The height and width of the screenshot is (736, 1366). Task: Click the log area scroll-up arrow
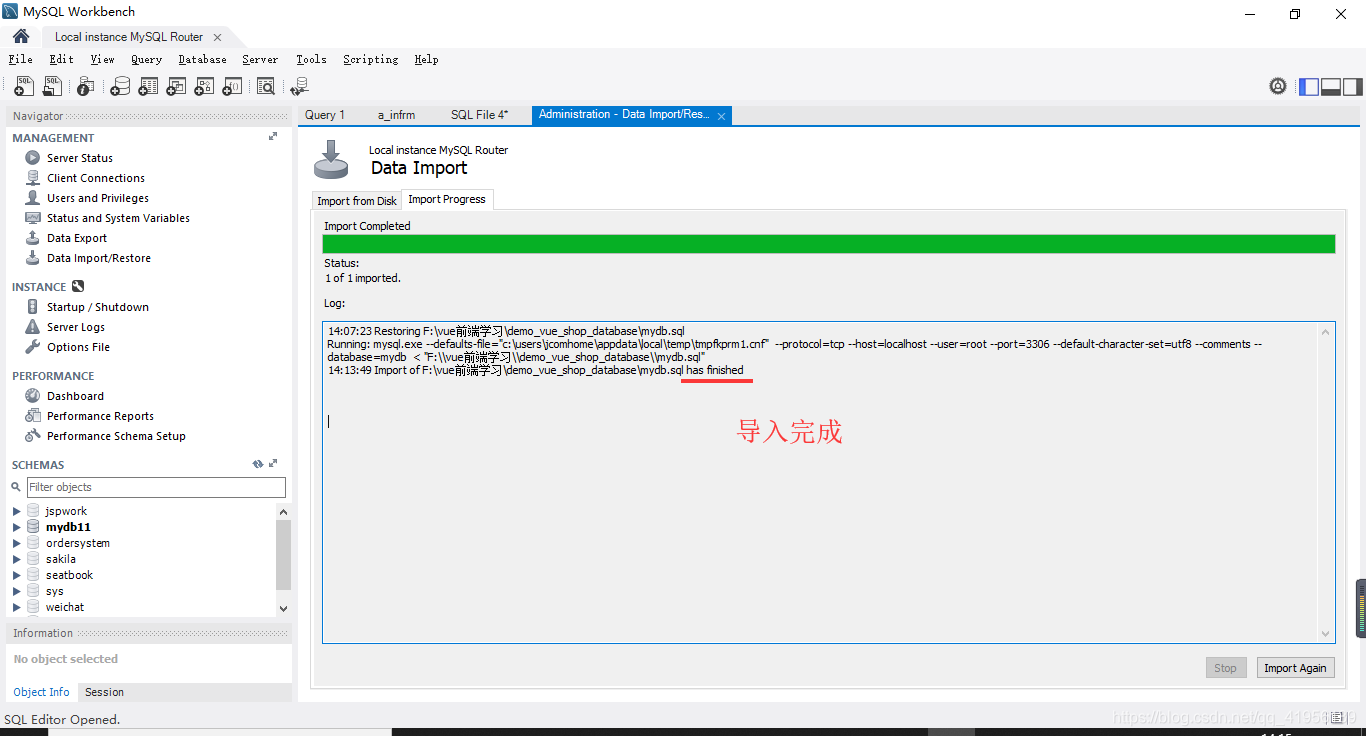[x=1326, y=332]
